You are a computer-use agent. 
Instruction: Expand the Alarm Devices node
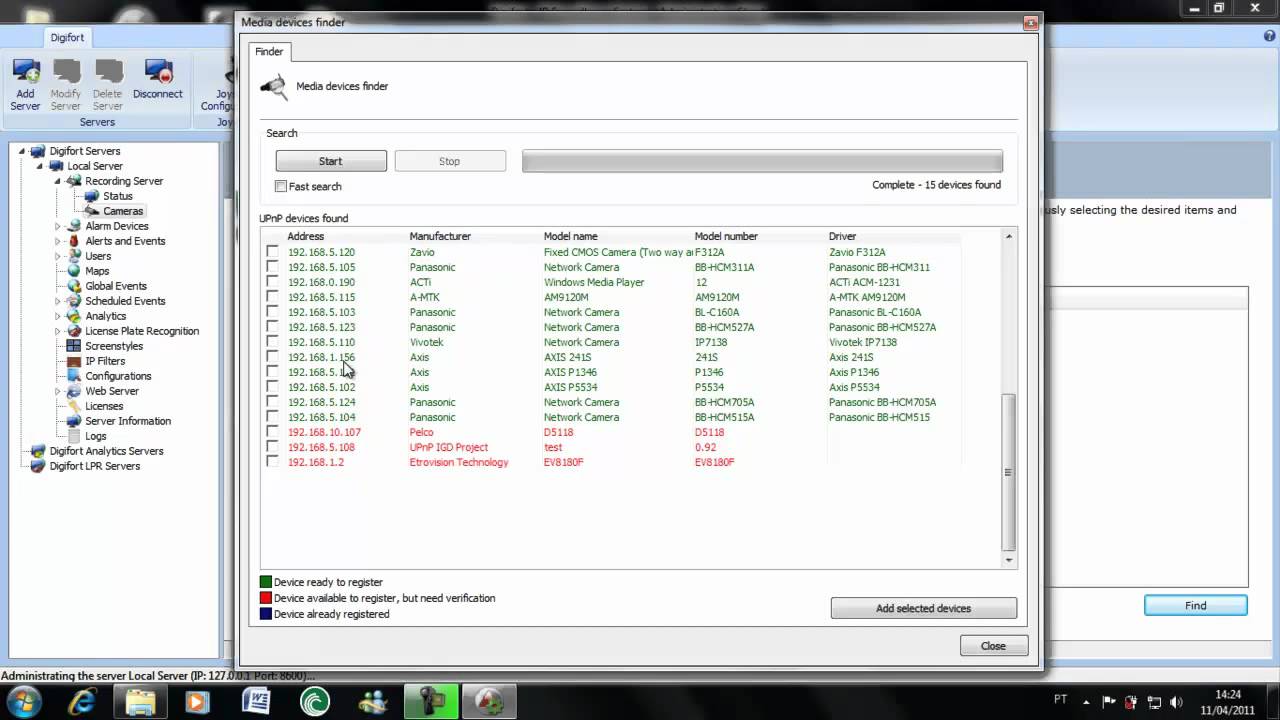click(58, 226)
